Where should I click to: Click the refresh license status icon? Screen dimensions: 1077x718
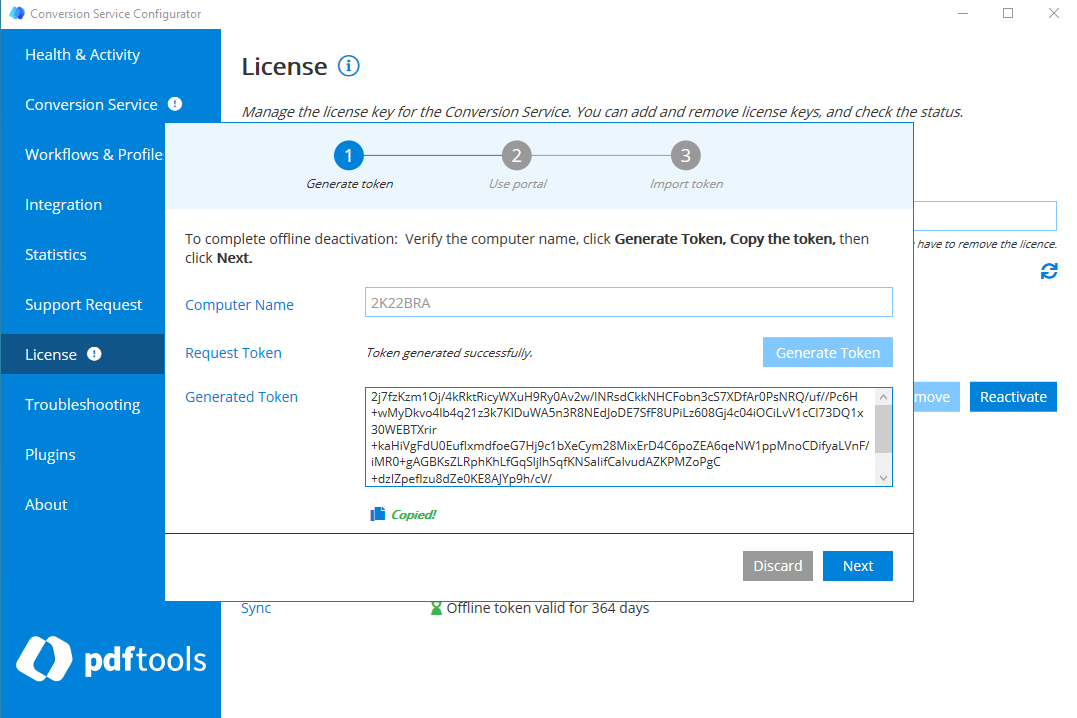click(x=1048, y=271)
